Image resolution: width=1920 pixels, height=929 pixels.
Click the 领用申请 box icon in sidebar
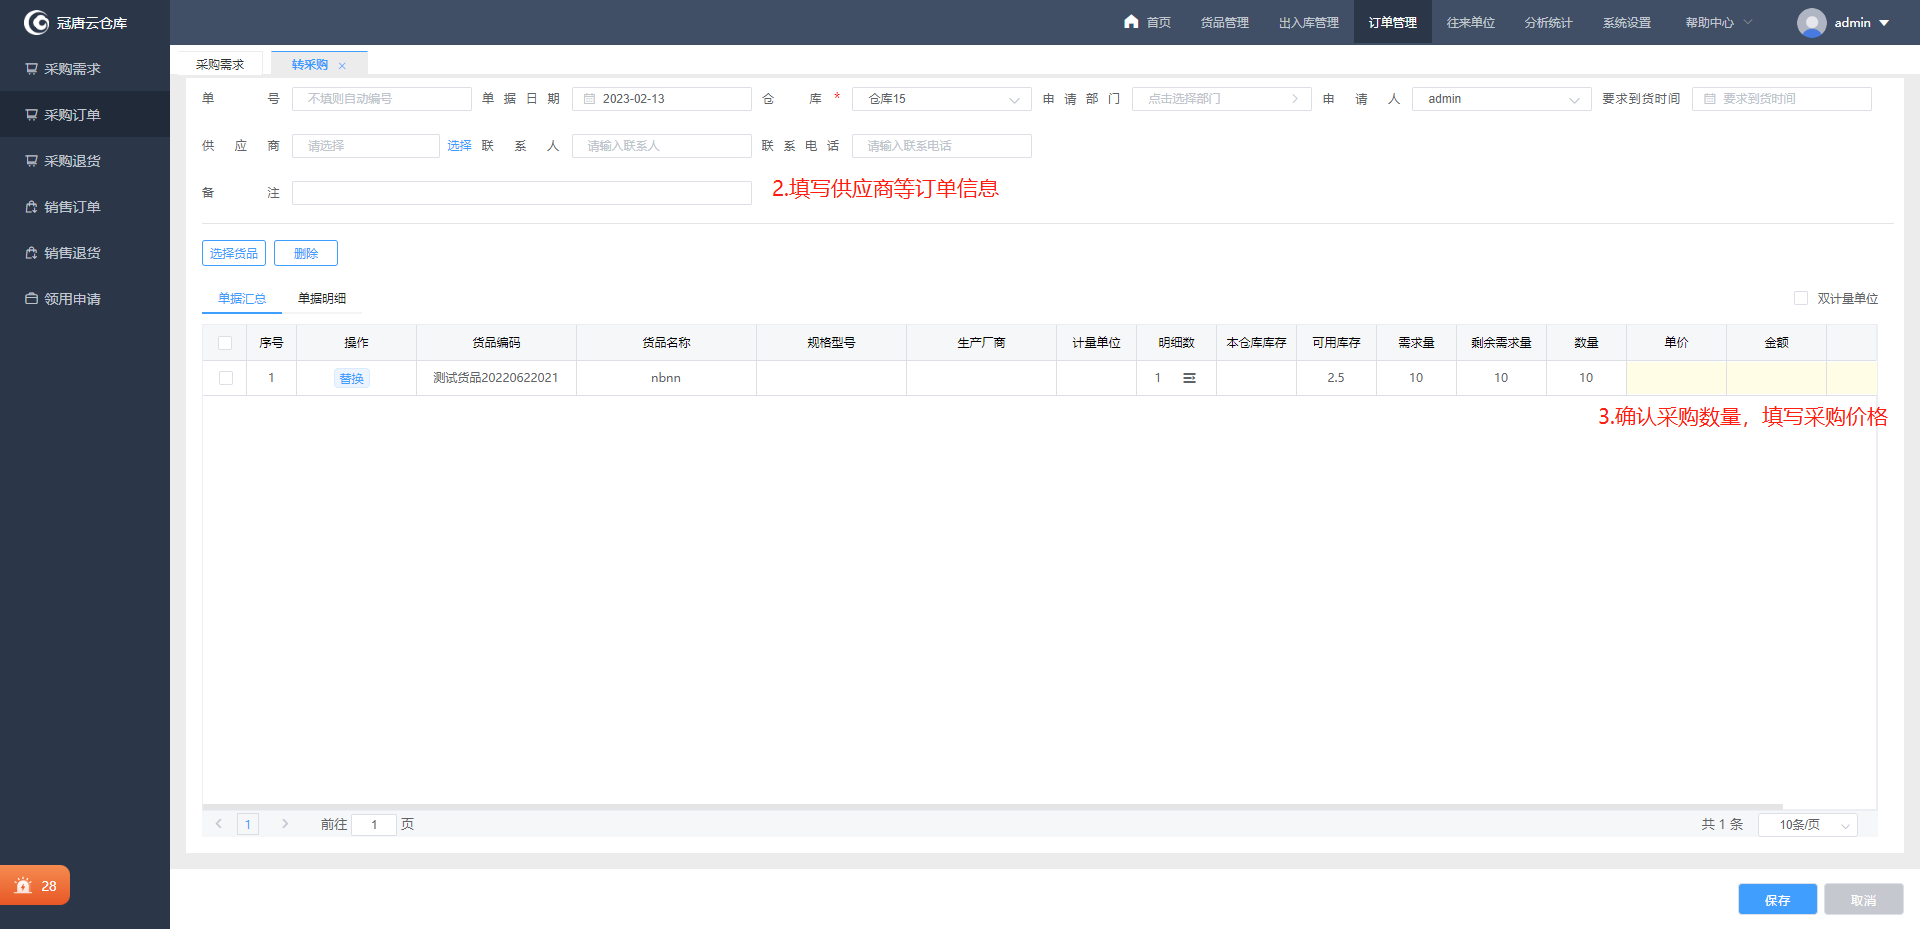tap(31, 299)
